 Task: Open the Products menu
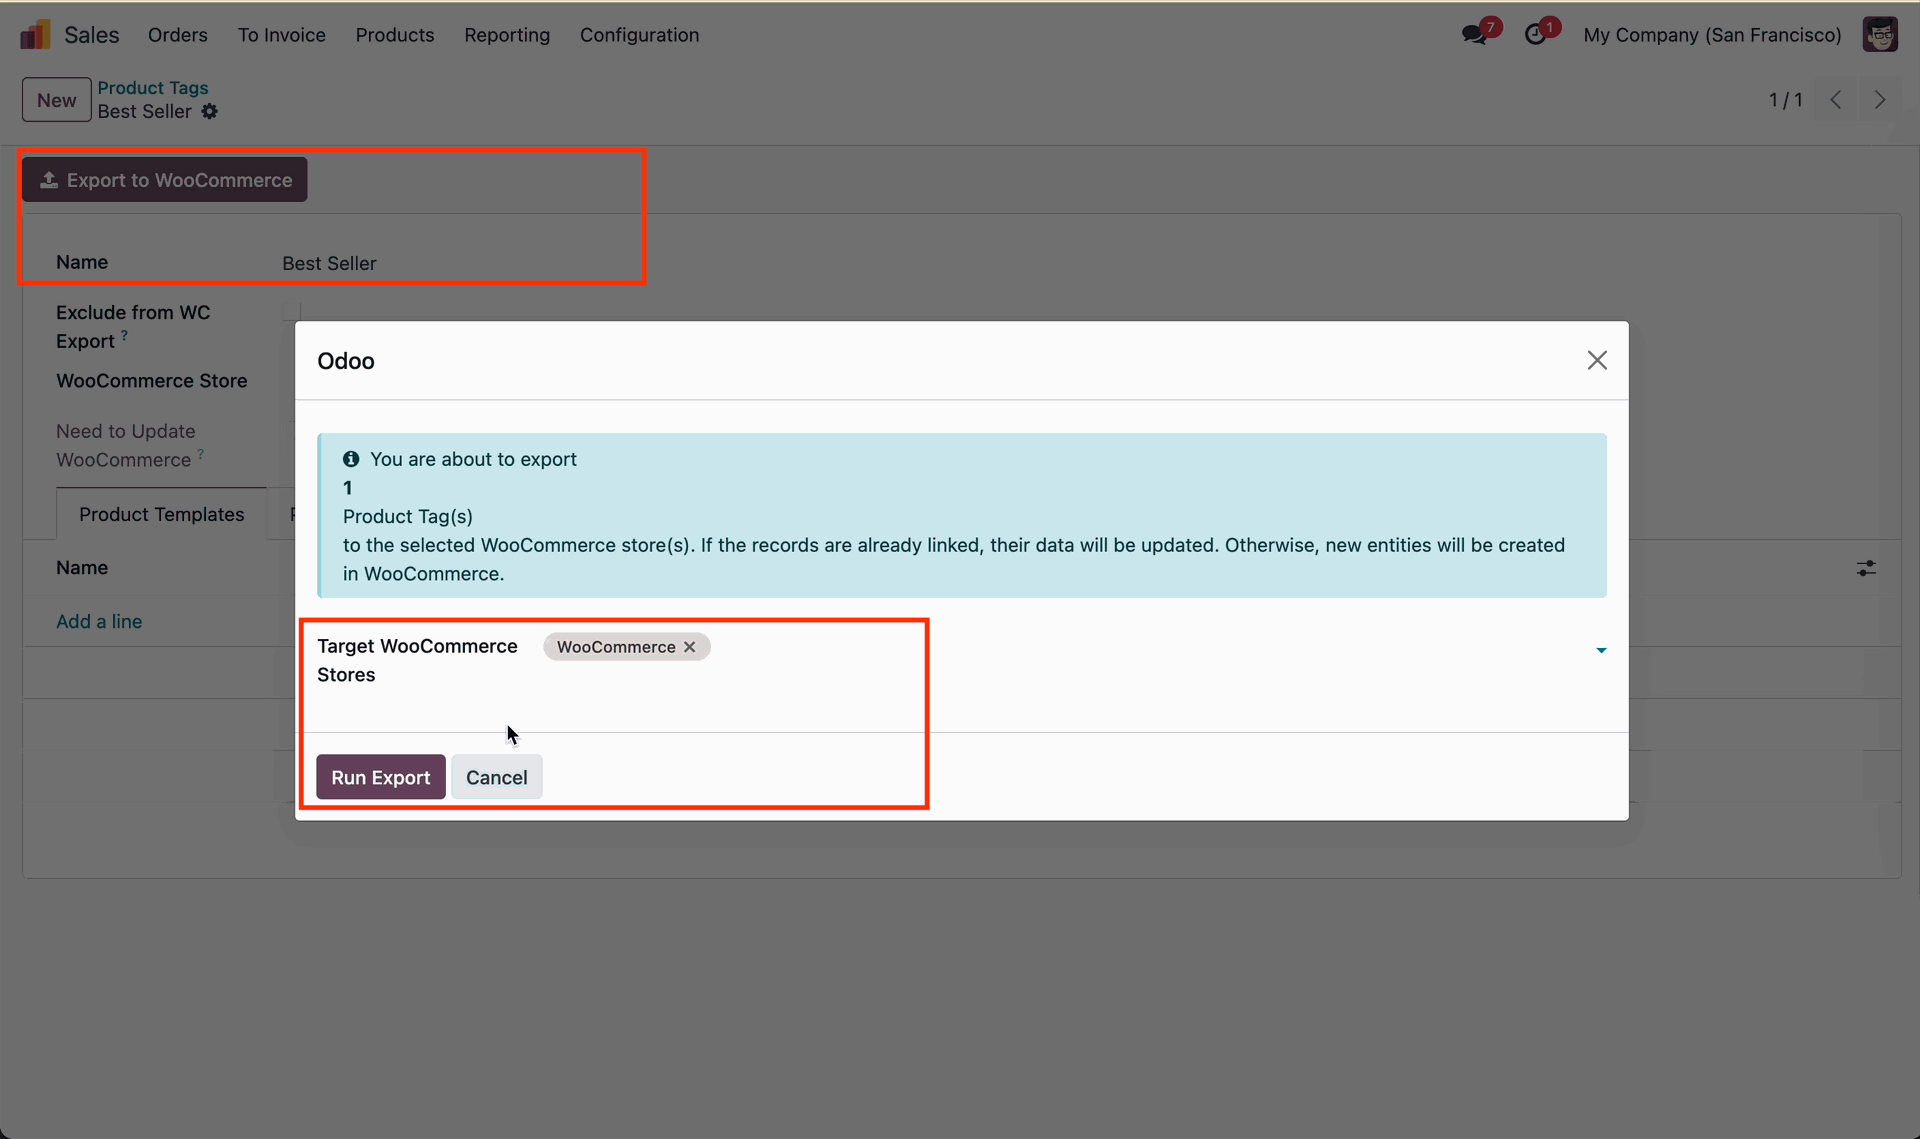pyautogui.click(x=395, y=35)
